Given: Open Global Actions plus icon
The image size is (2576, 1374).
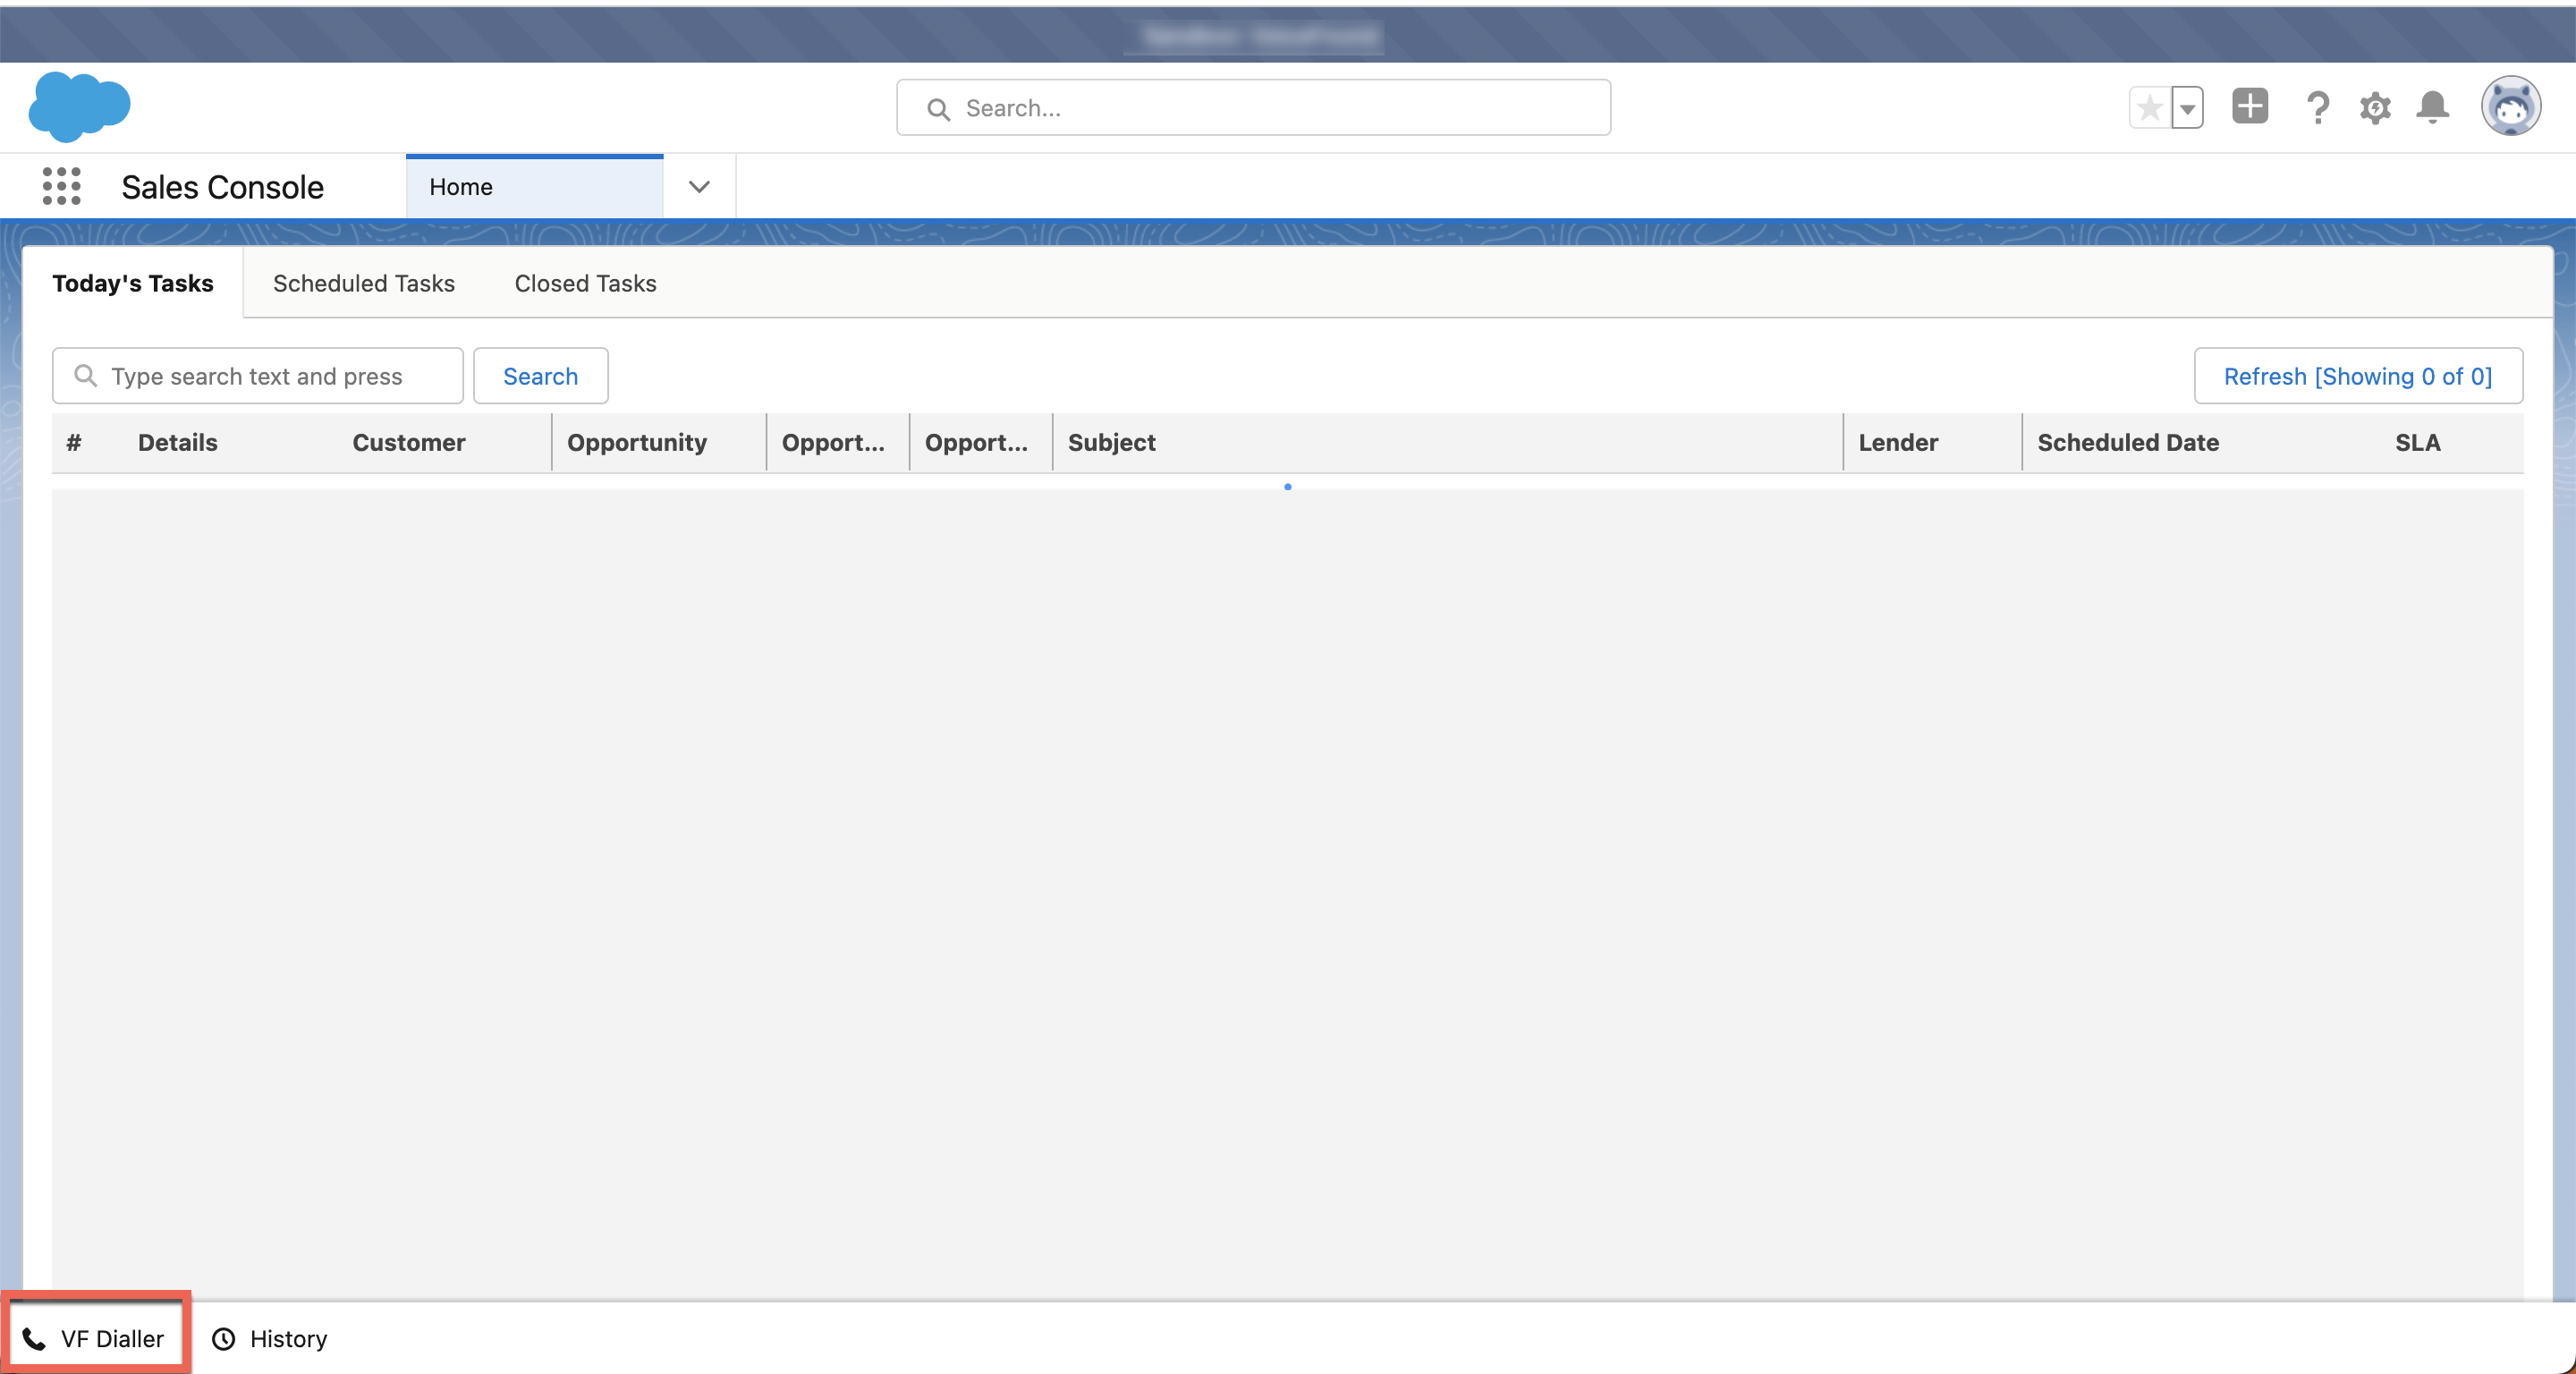Looking at the screenshot, I should click(2249, 106).
